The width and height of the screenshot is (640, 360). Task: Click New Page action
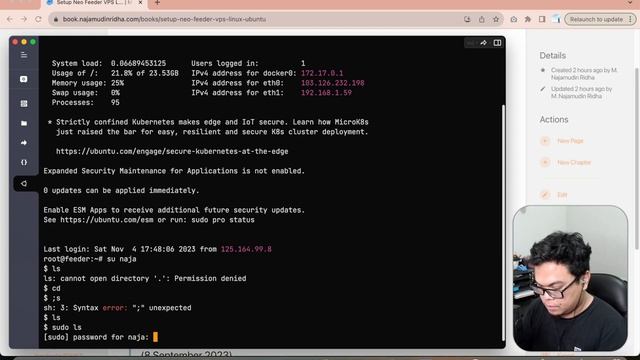tap(570, 141)
